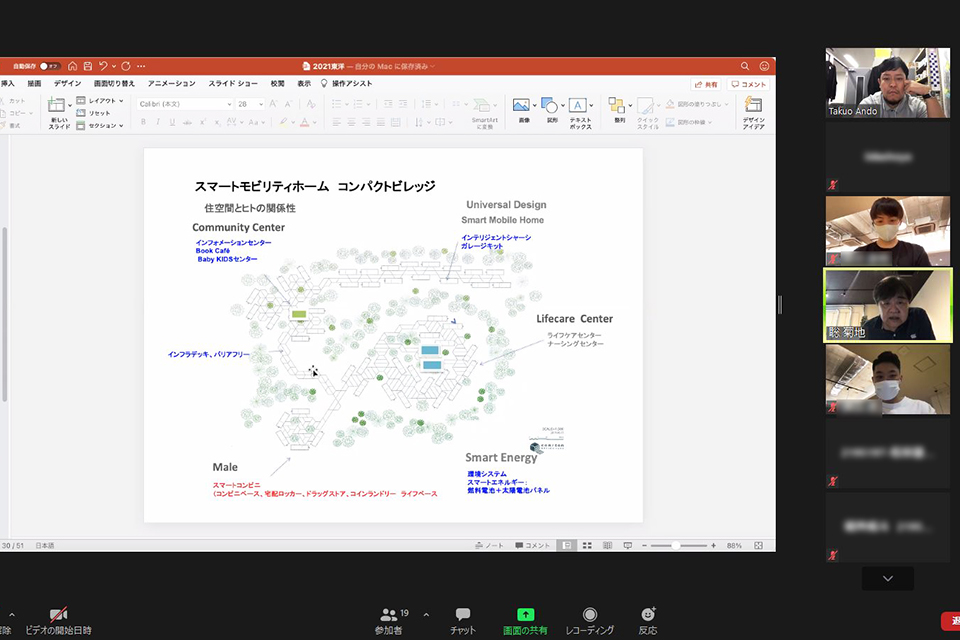This screenshot has height=640, width=960.
Task: Open Zoom チャット (Chat) panel
Action: point(463,620)
